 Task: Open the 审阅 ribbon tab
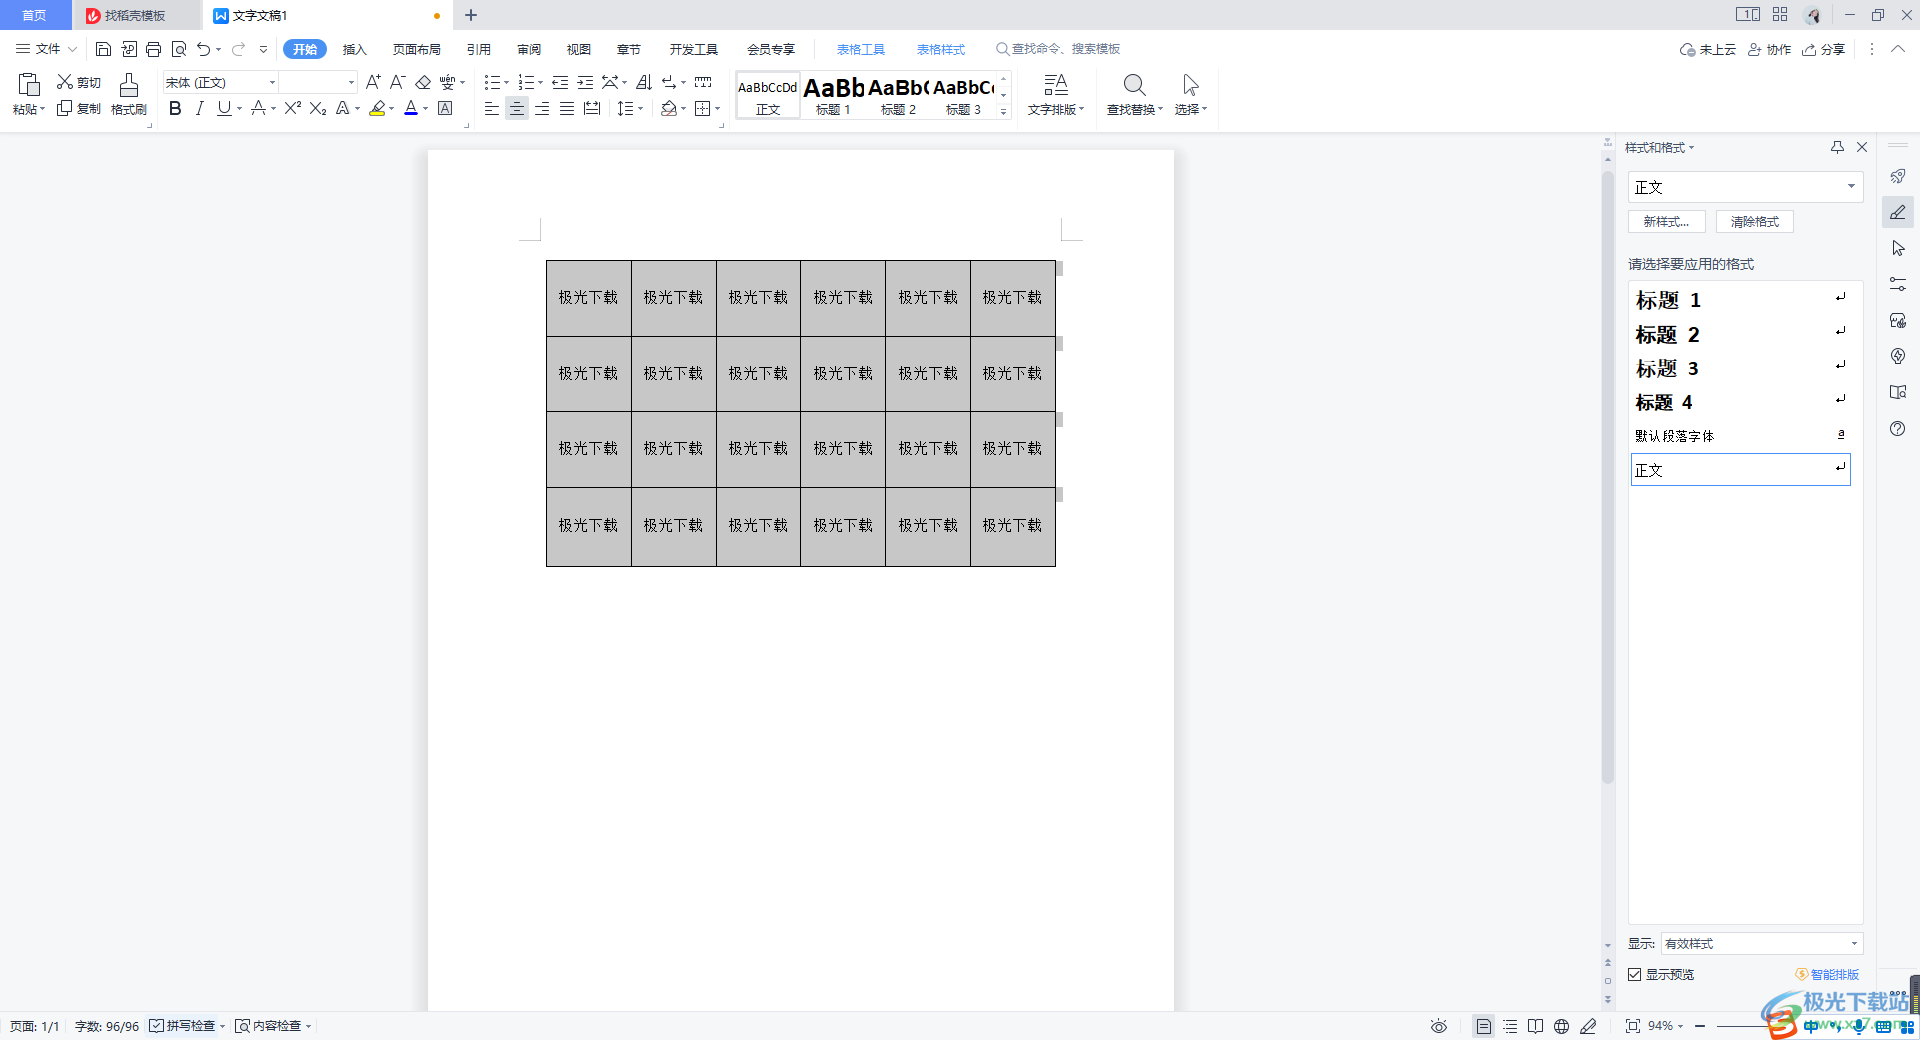click(x=529, y=49)
